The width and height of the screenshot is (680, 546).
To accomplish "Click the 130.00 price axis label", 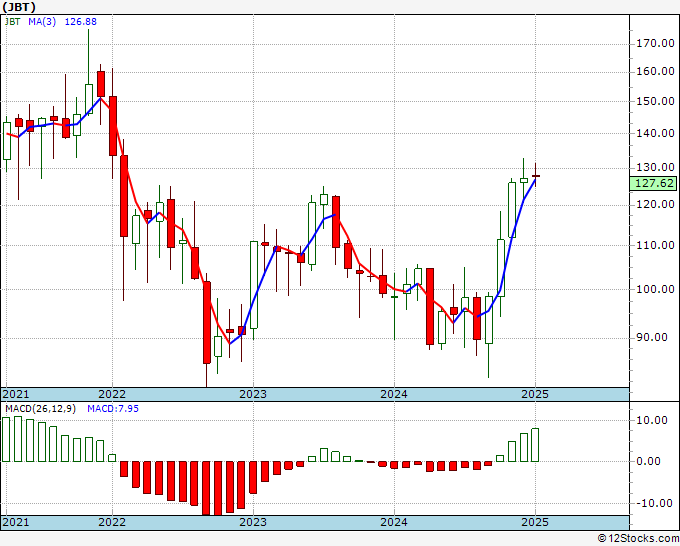I will coord(655,167).
